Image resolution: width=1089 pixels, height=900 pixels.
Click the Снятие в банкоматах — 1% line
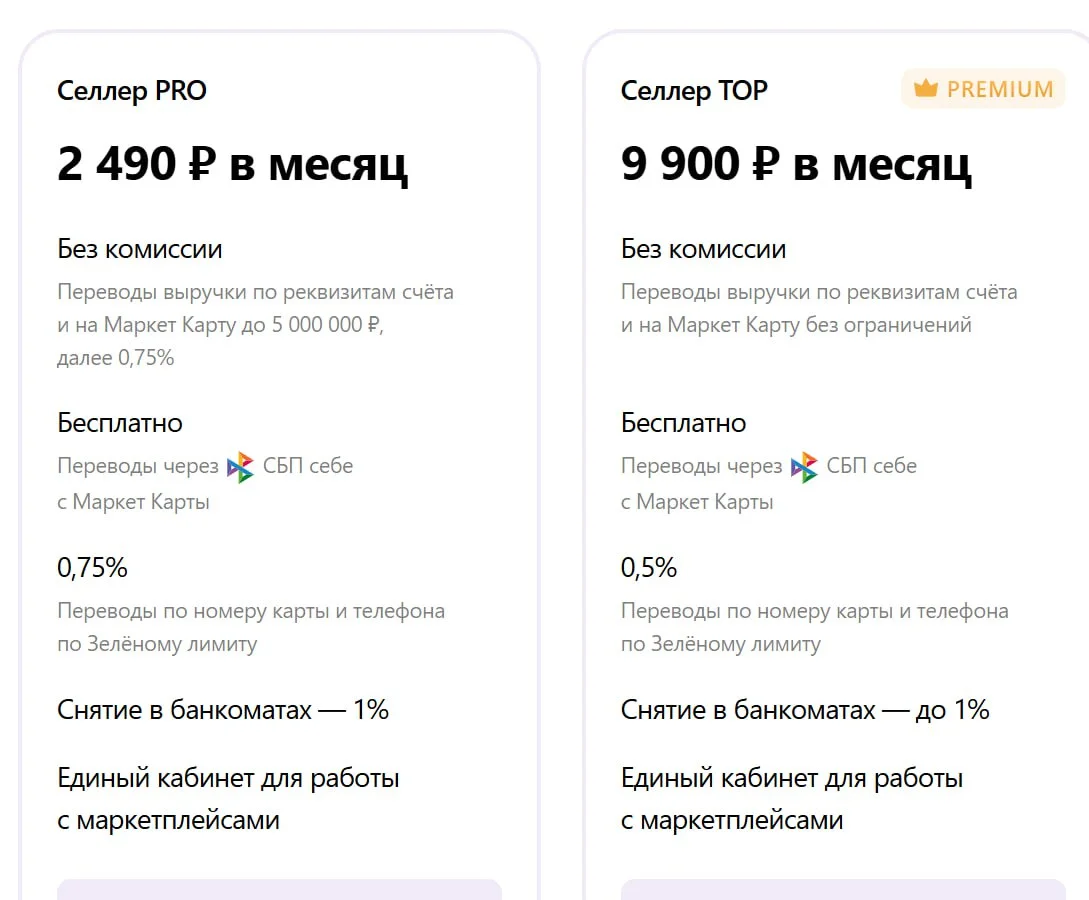[223, 710]
